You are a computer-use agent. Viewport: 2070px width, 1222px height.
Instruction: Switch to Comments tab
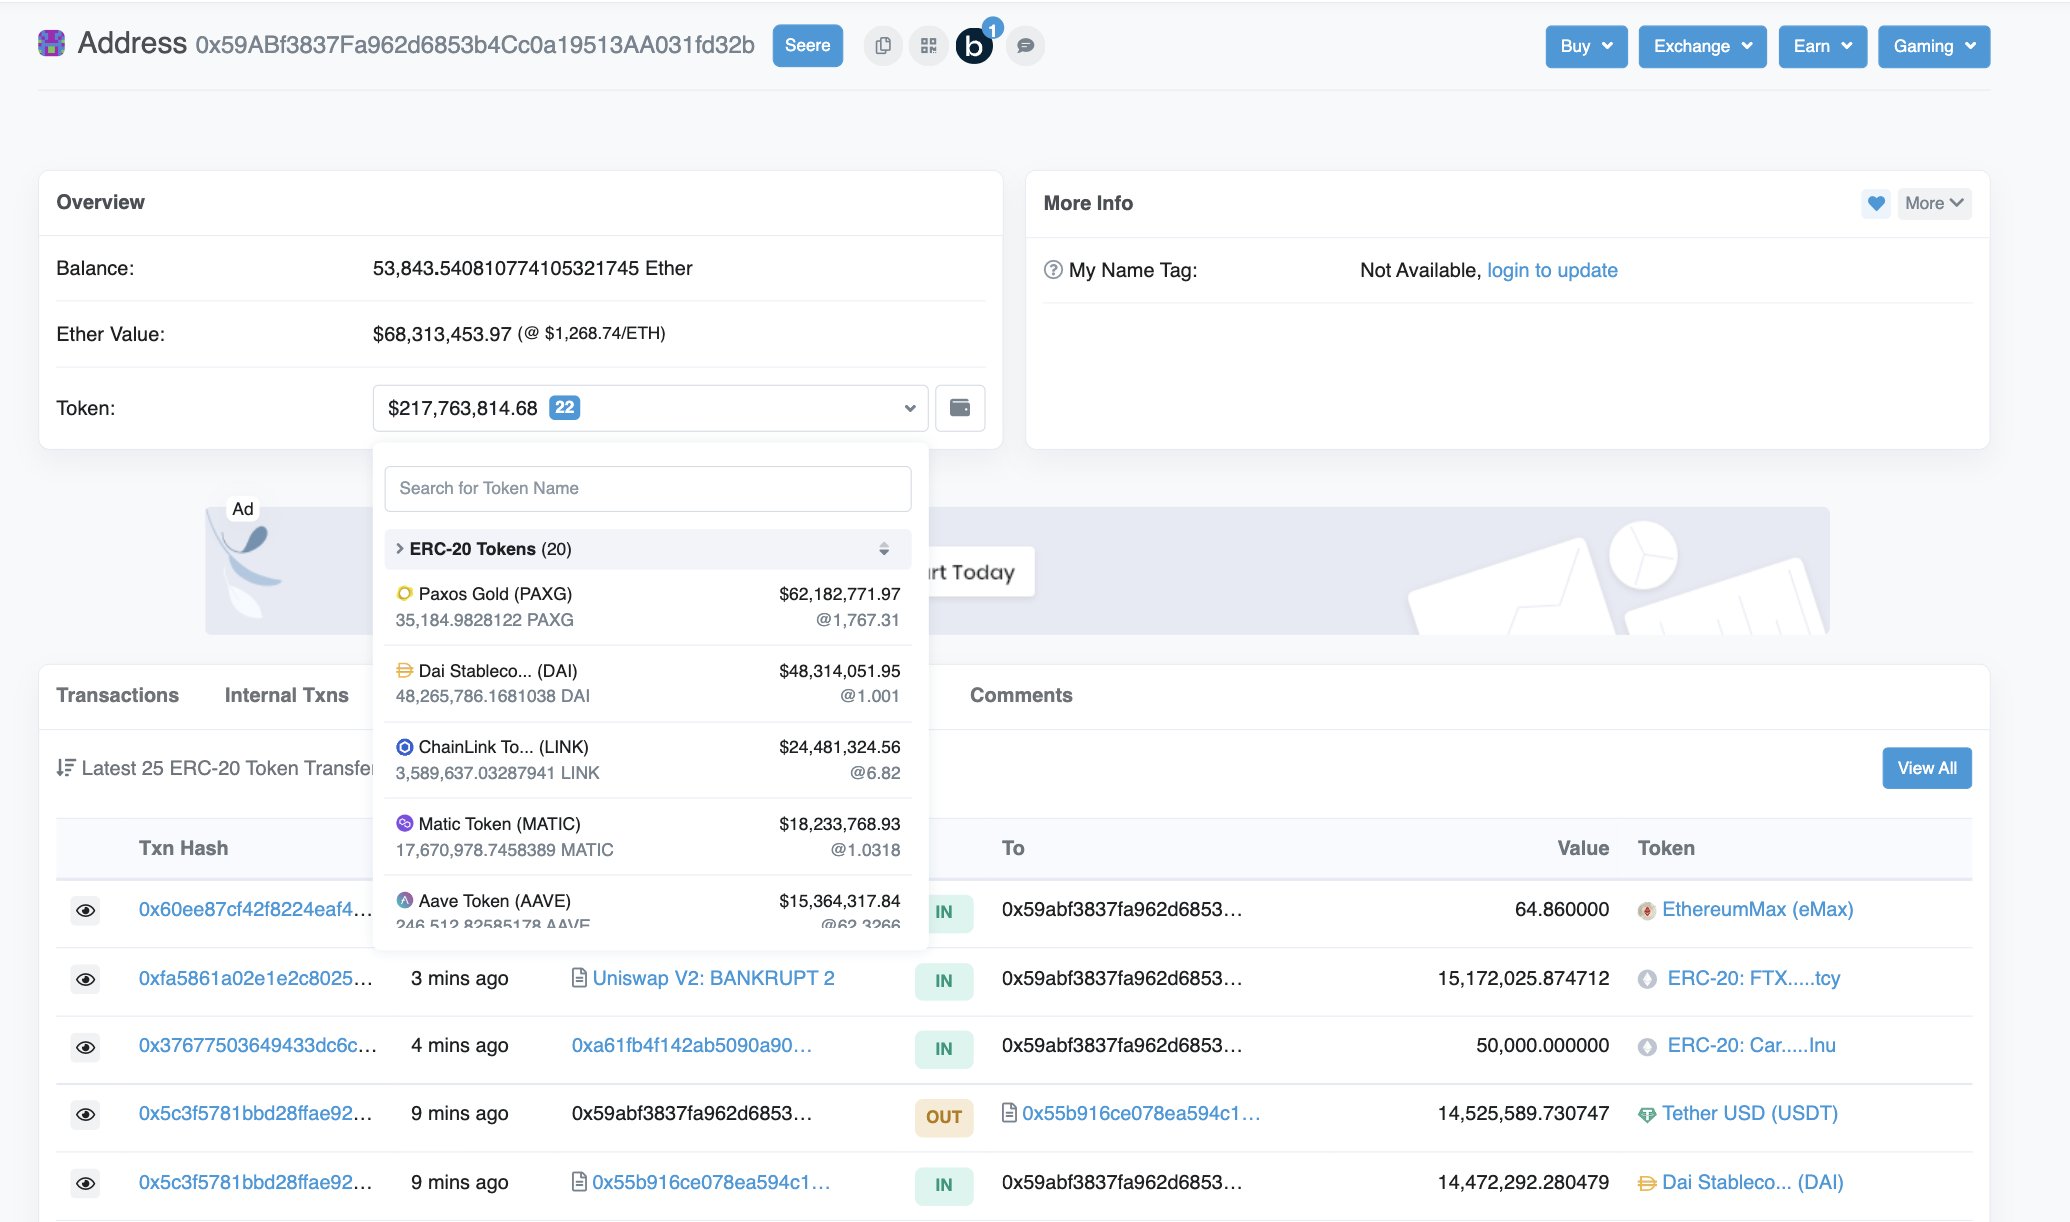pyautogui.click(x=1021, y=695)
